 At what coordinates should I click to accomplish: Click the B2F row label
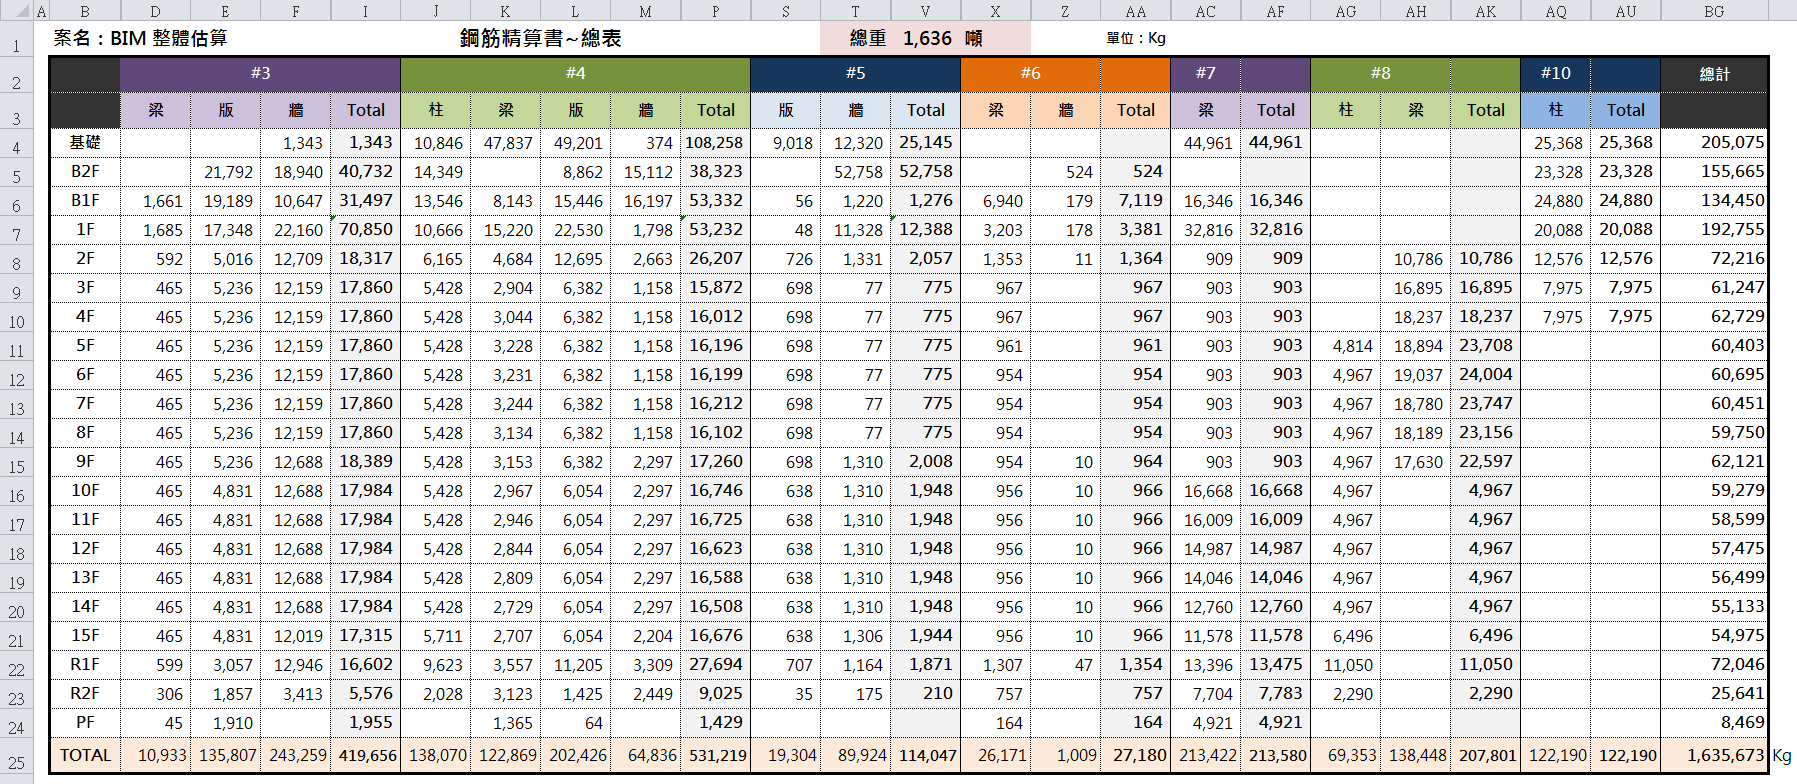point(85,172)
